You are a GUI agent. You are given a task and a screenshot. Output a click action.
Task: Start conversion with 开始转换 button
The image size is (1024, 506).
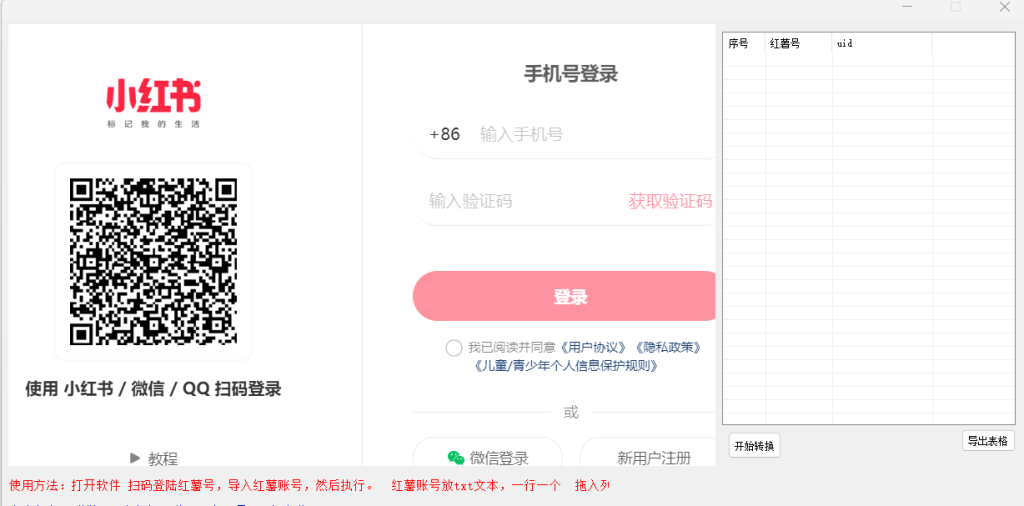(754, 446)
